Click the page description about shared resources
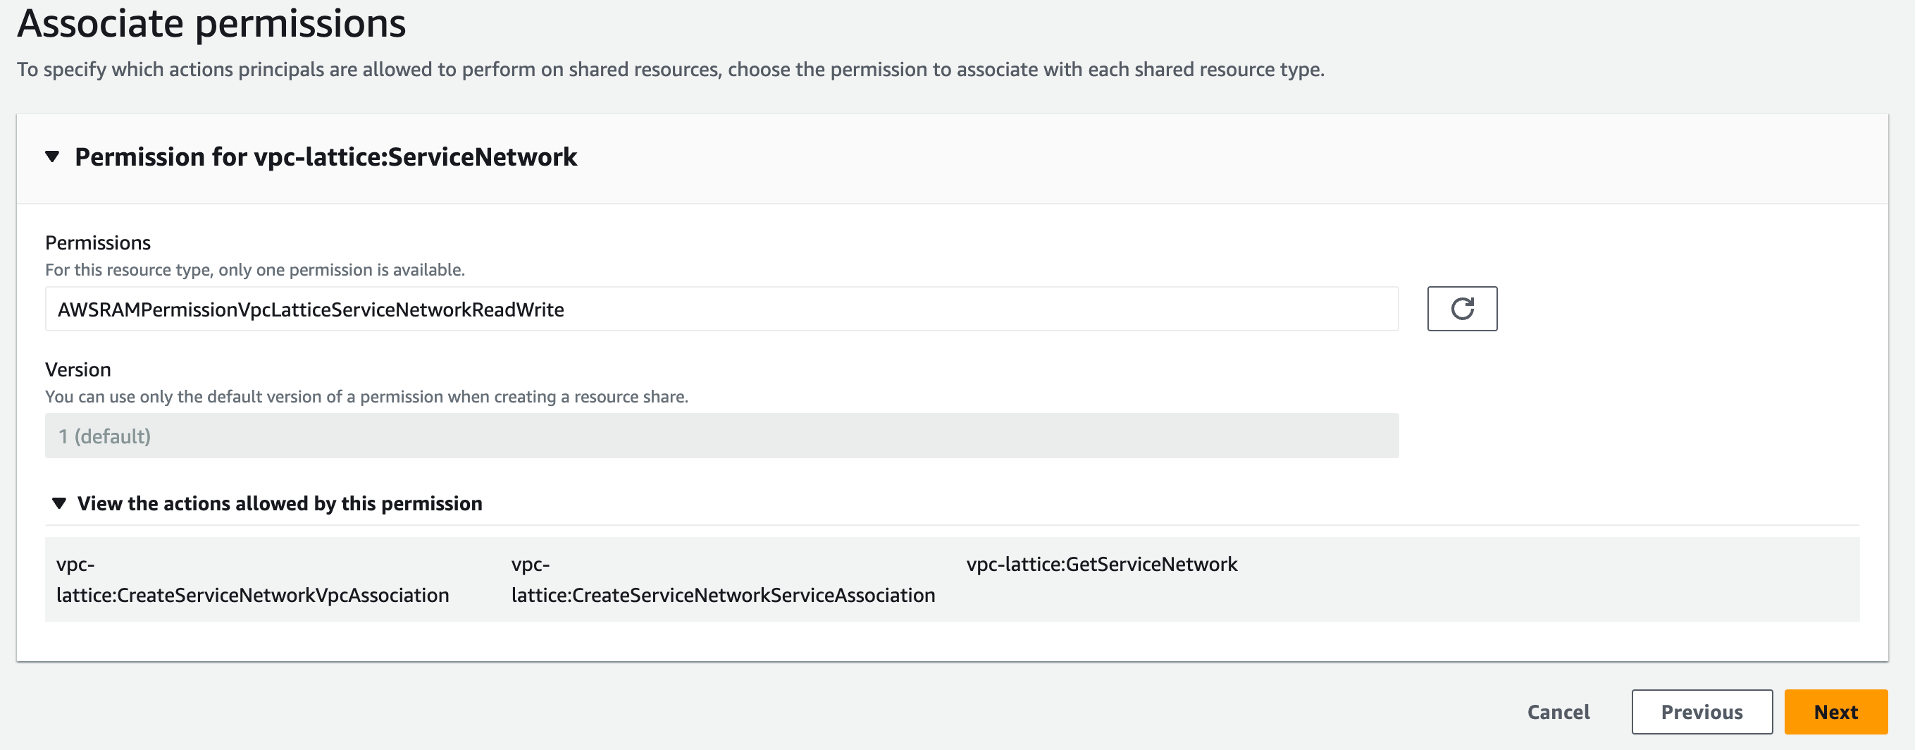This screenshot has height=750, width=1916. (x=671, y=70)
